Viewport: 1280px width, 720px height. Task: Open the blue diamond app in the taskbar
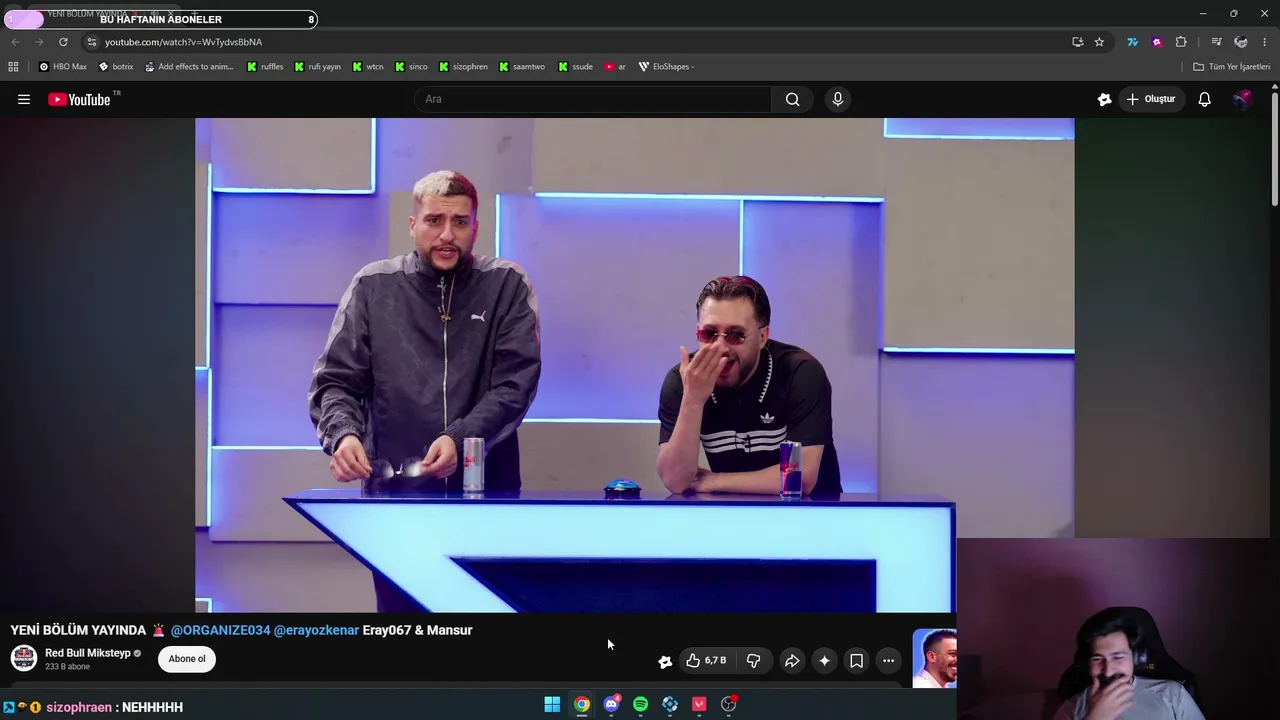(x=670, y=704)
